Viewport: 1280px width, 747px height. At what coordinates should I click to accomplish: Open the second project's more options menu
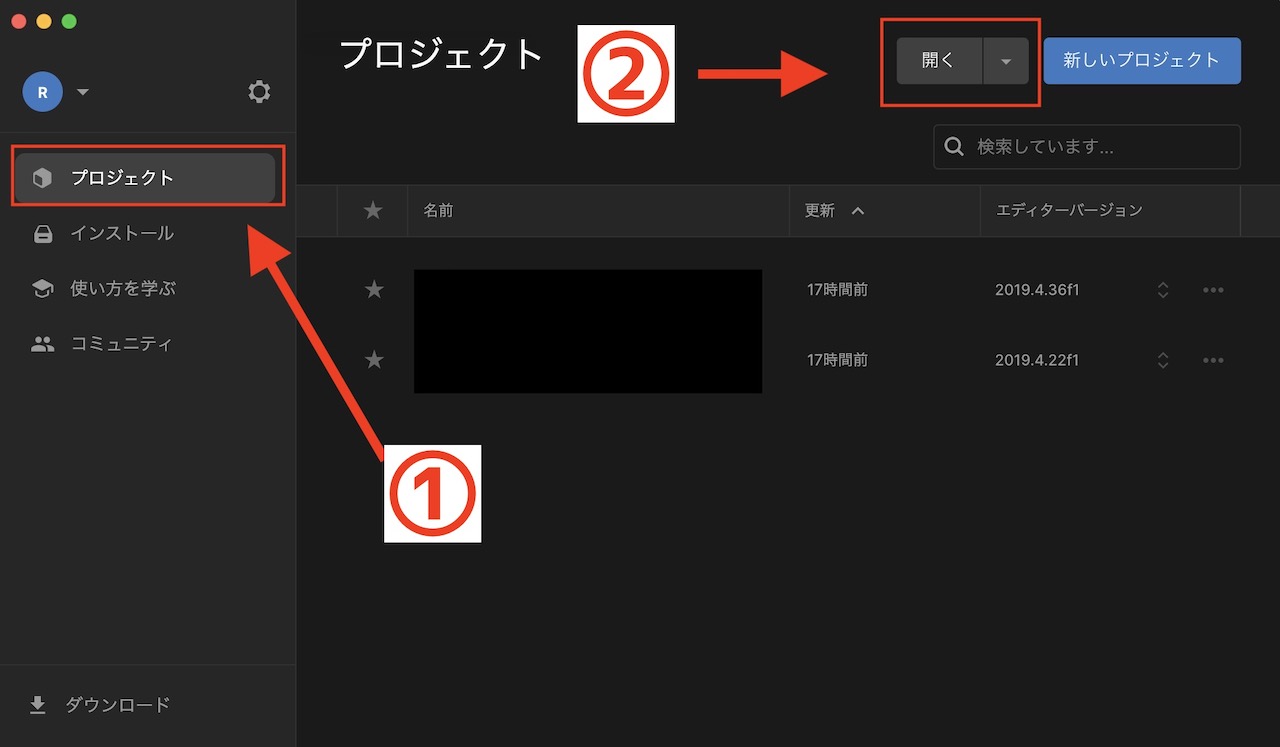1213,359
